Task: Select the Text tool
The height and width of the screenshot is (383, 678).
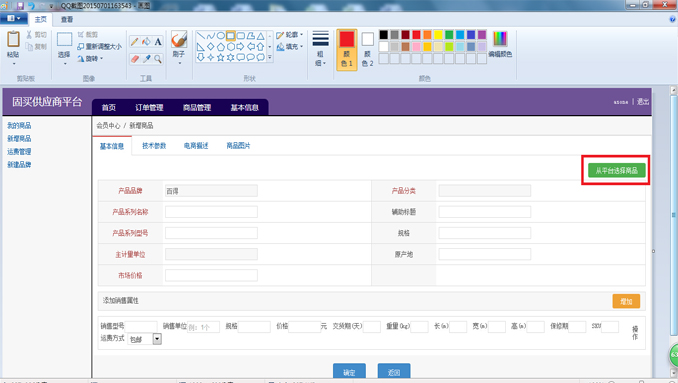Action: [x=158, y=41]
